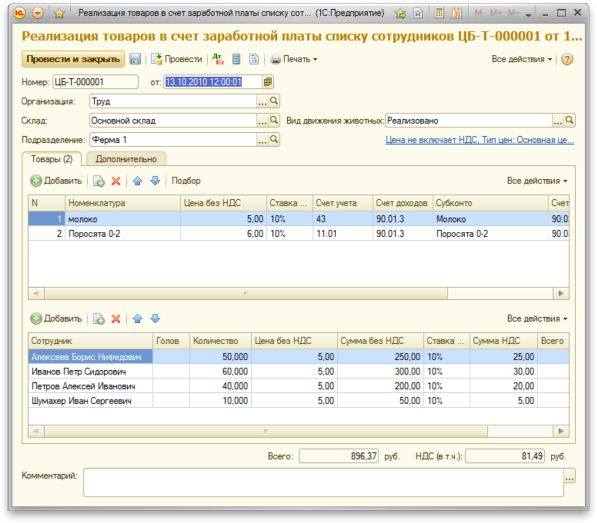This screenshot has width=597, height=523.
Task: Click the Провести и закрыть button
Action: (73, 59)
